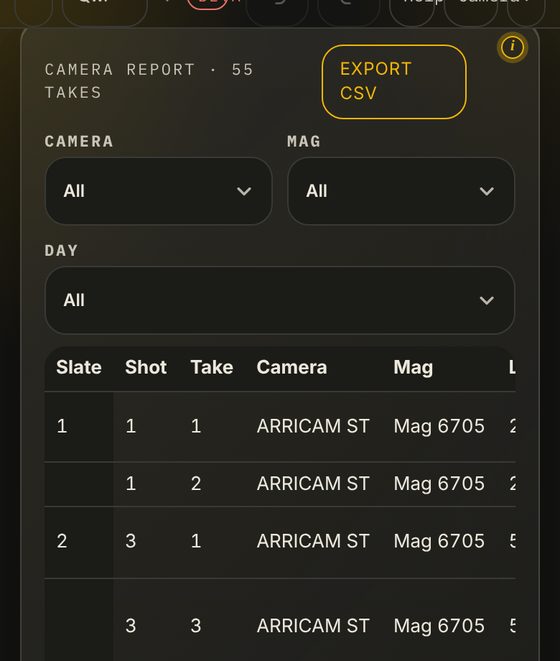Click ARRICAM ST in shot 3 take 1 row

coord(313,541)
